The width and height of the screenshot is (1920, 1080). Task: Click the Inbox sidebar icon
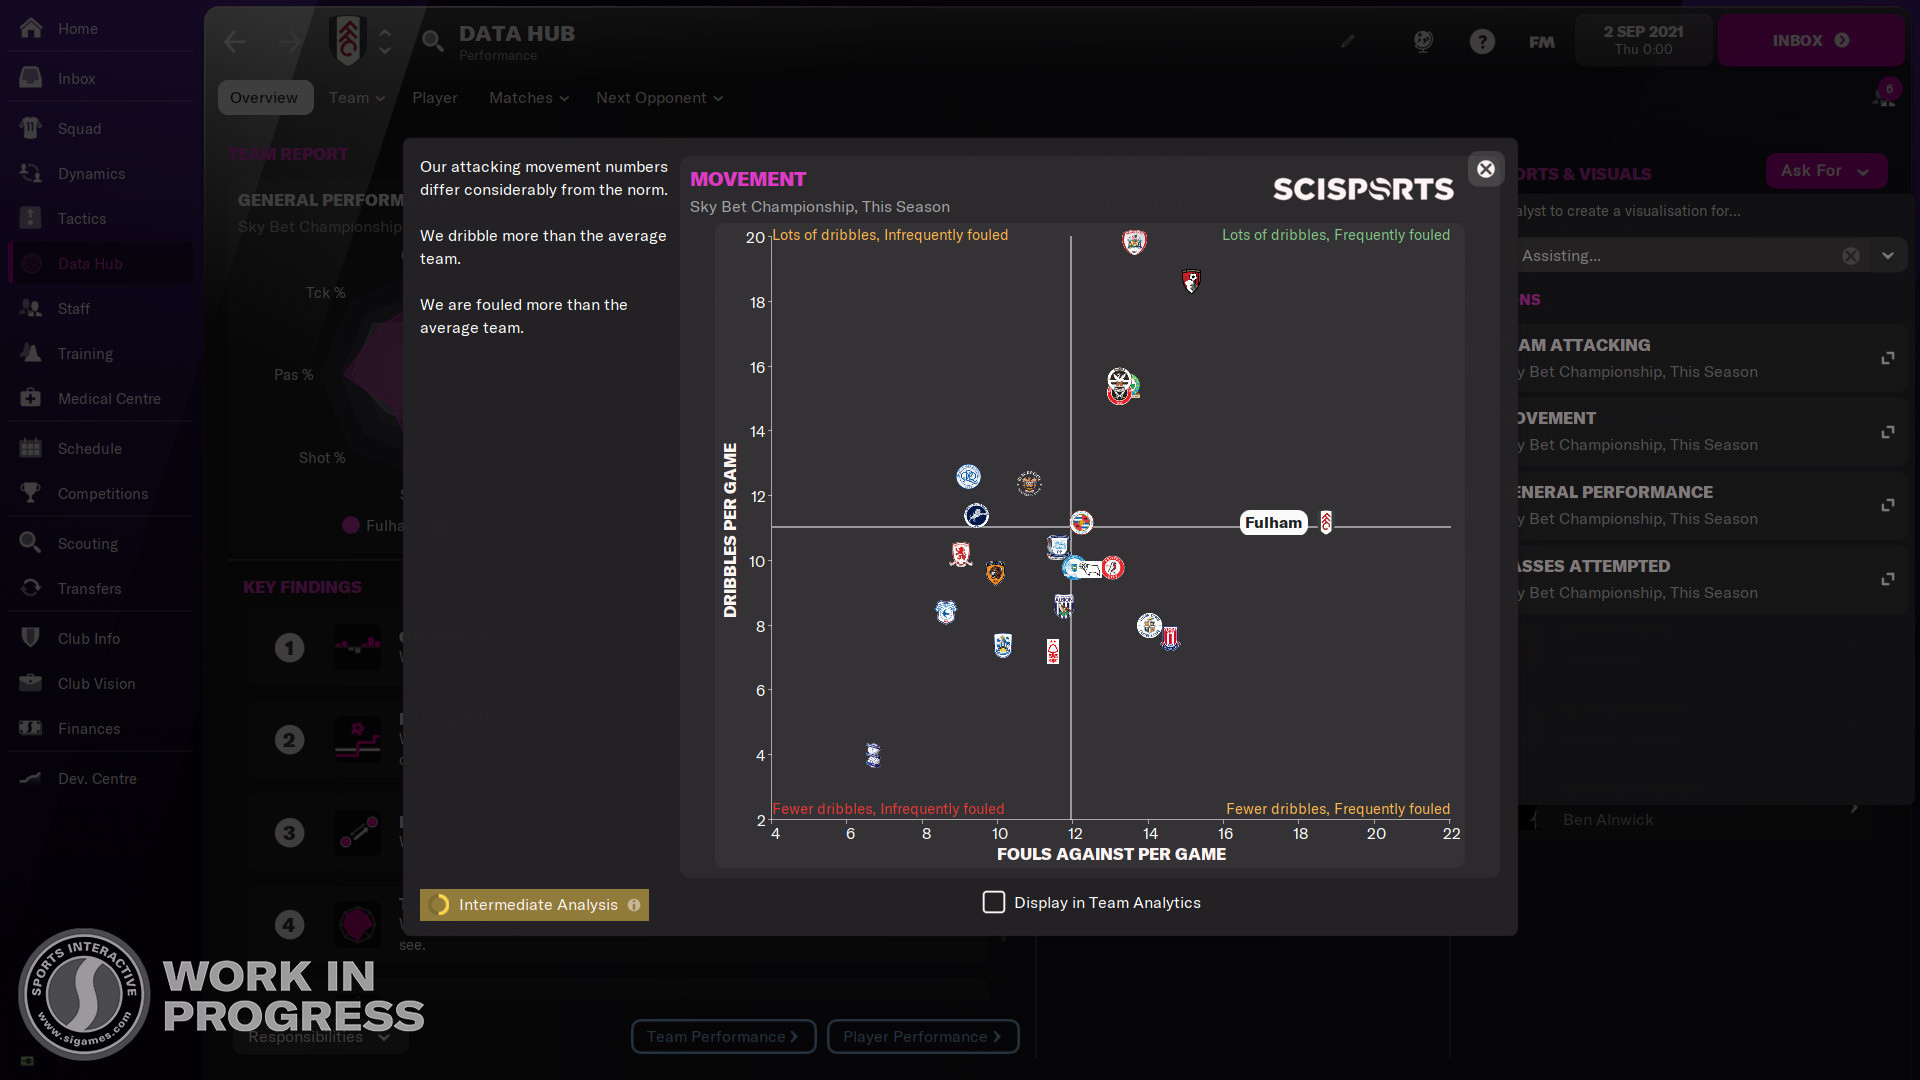click(33, 78)
